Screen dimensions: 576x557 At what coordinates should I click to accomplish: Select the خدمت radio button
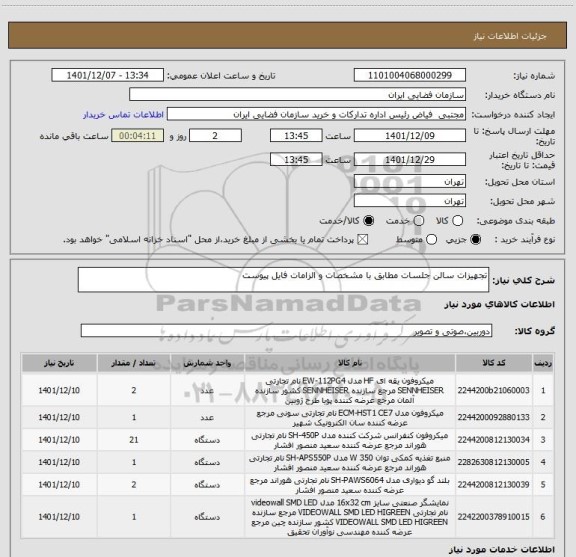click(419, 221)
